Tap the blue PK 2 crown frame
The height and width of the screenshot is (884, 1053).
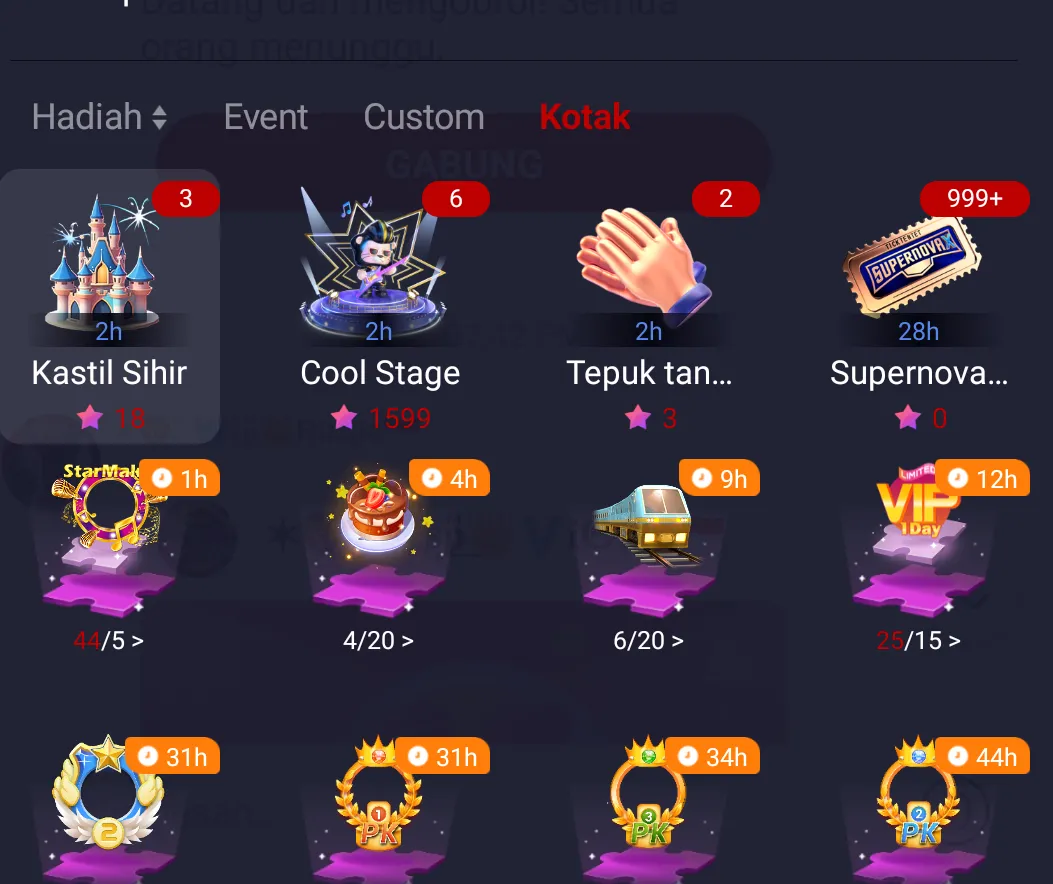click(919, 791)
